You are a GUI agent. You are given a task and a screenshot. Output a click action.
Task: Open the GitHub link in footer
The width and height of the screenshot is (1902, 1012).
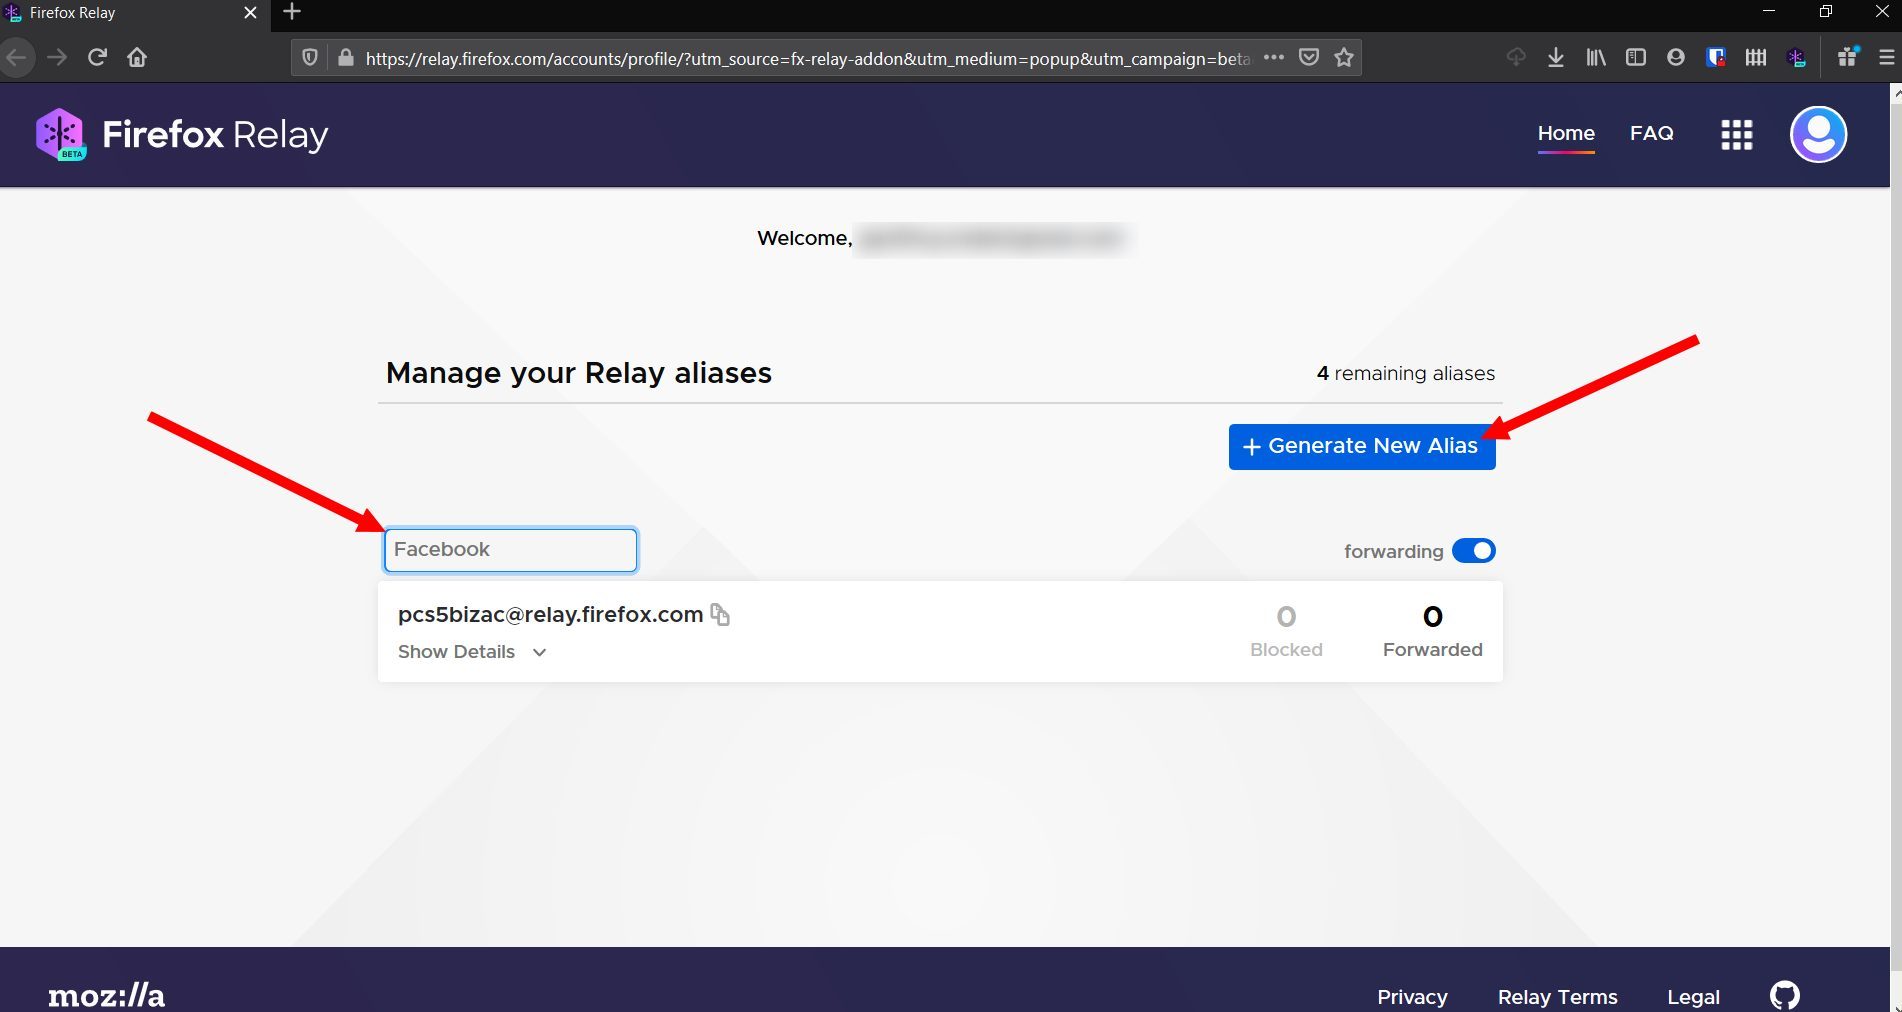tap(1784, 995)
